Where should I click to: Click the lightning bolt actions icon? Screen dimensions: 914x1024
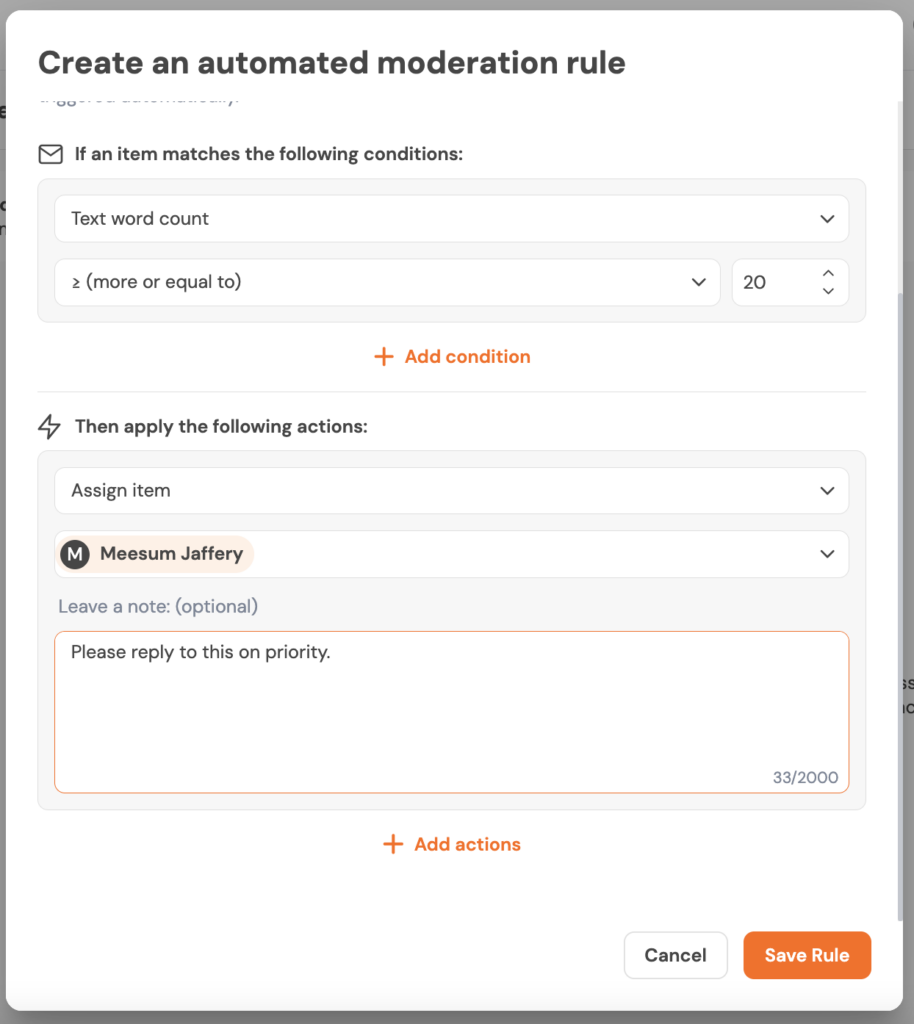[49, 427]
